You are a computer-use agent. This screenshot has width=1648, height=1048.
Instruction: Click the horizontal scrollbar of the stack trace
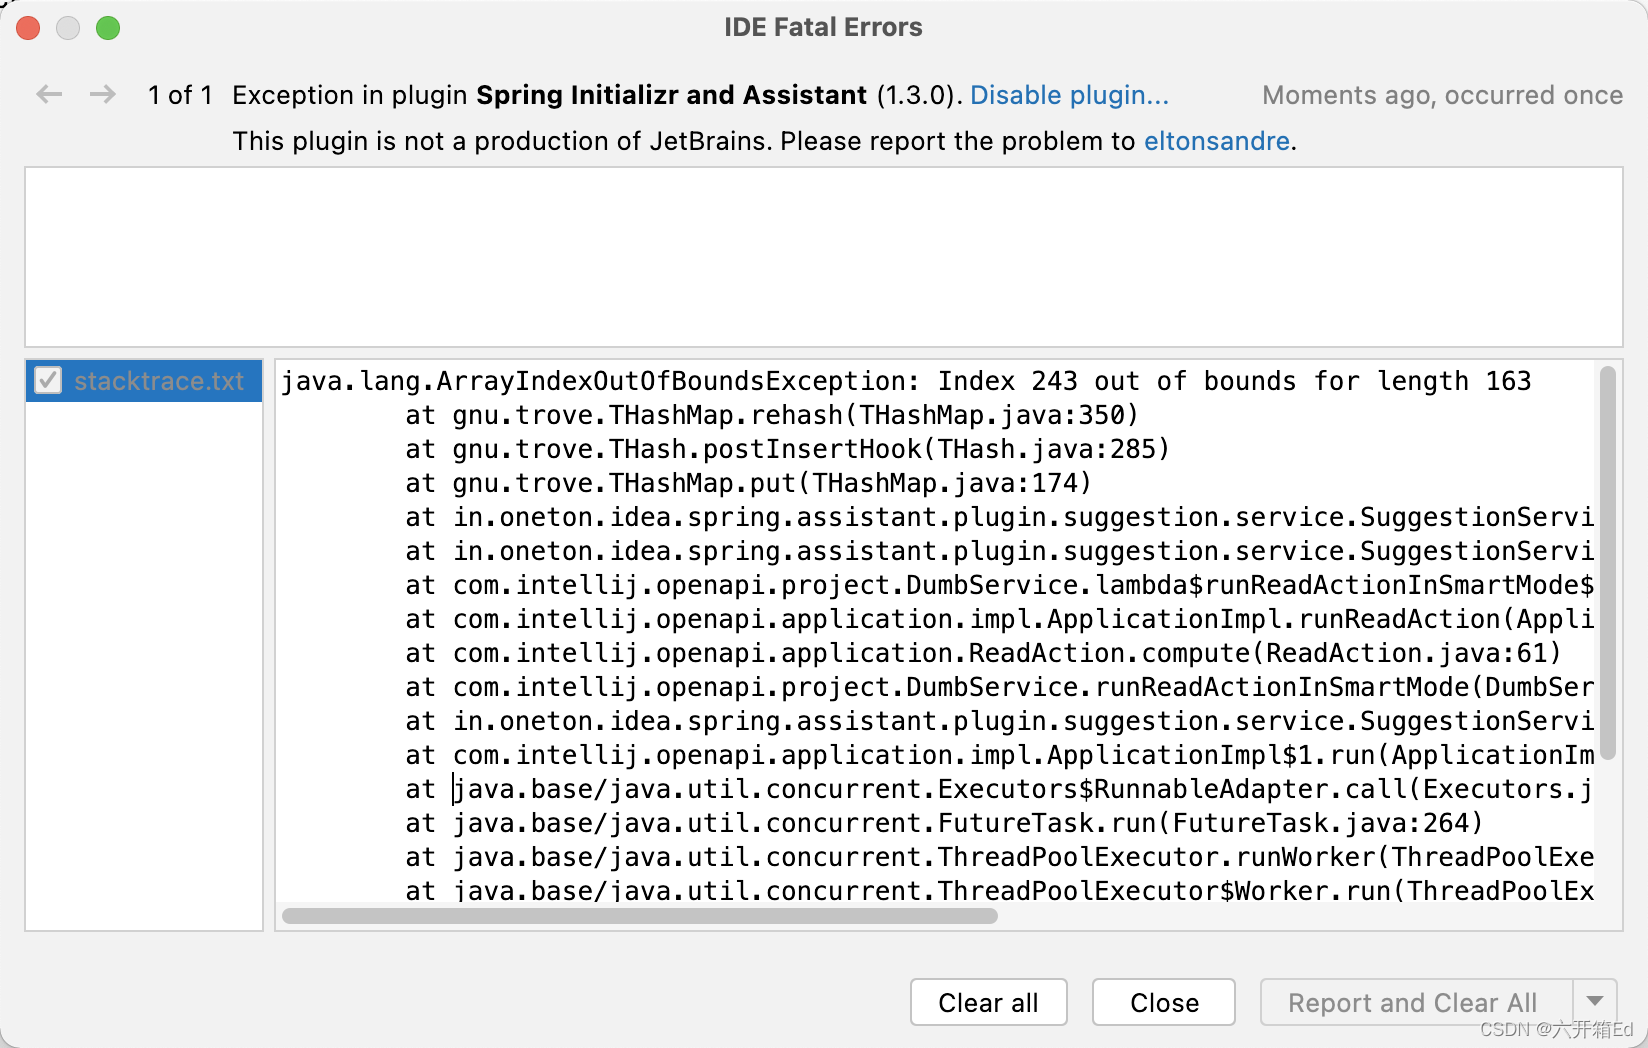[640, 916]
